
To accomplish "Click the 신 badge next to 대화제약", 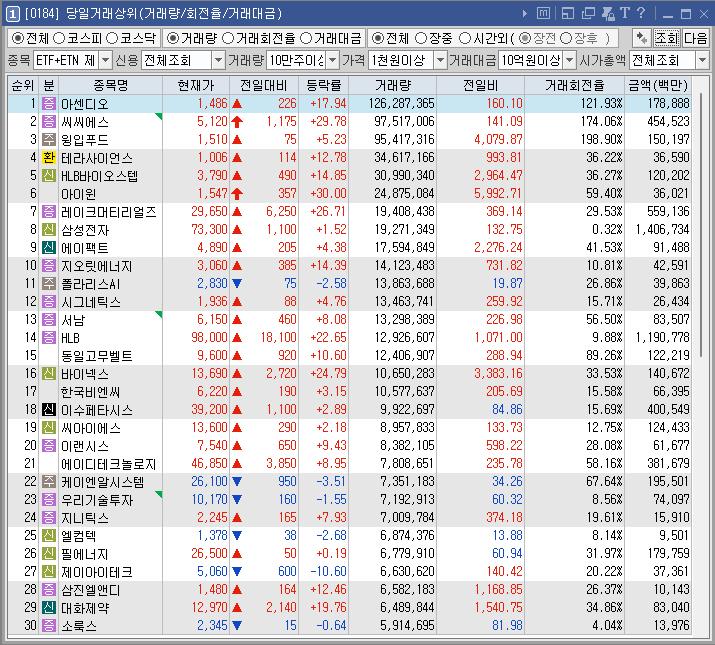I will pyautogui.click(x=49, y=608).
